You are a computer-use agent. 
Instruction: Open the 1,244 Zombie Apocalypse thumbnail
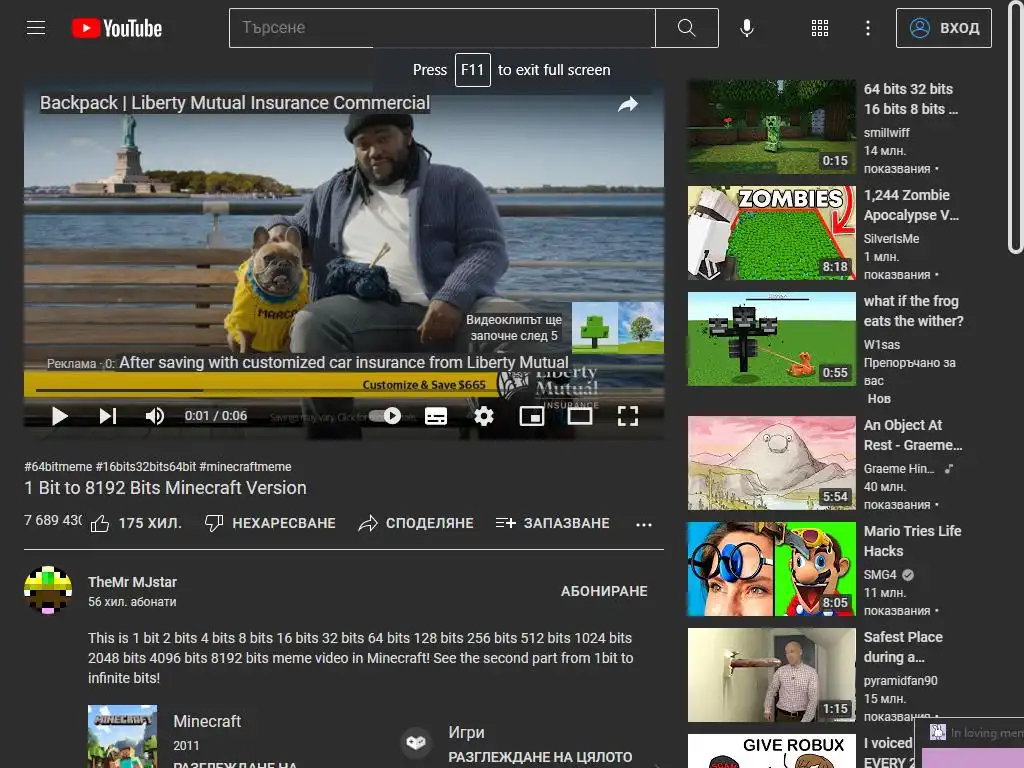tap(771, 233)
